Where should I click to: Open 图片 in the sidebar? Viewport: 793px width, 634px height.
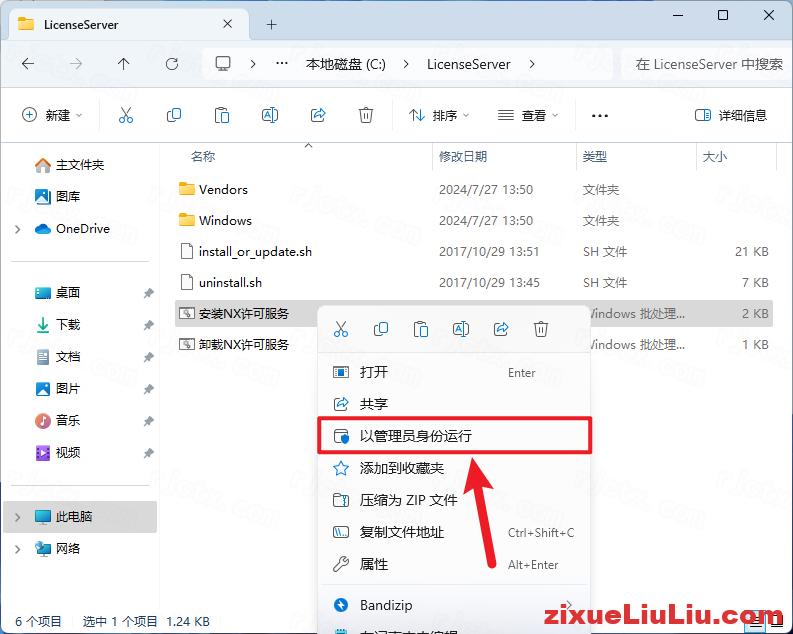[x=57, y=389]
